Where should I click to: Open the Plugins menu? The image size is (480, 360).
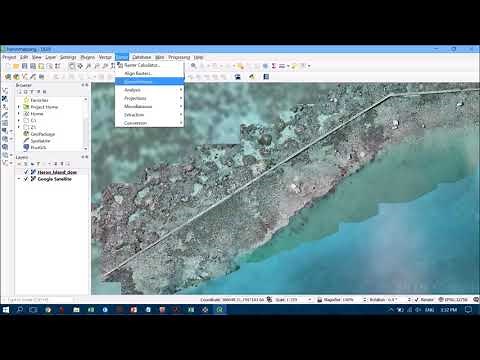tap(88, 57)
